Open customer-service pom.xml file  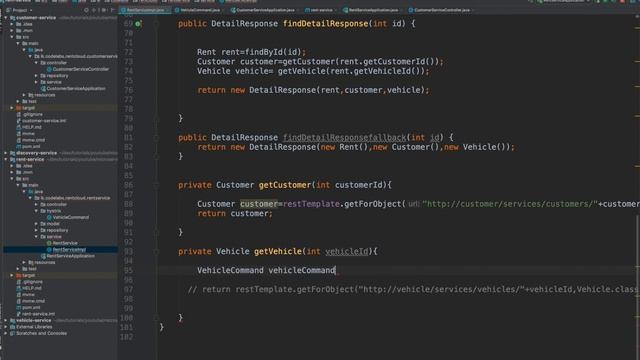[28, 146]
